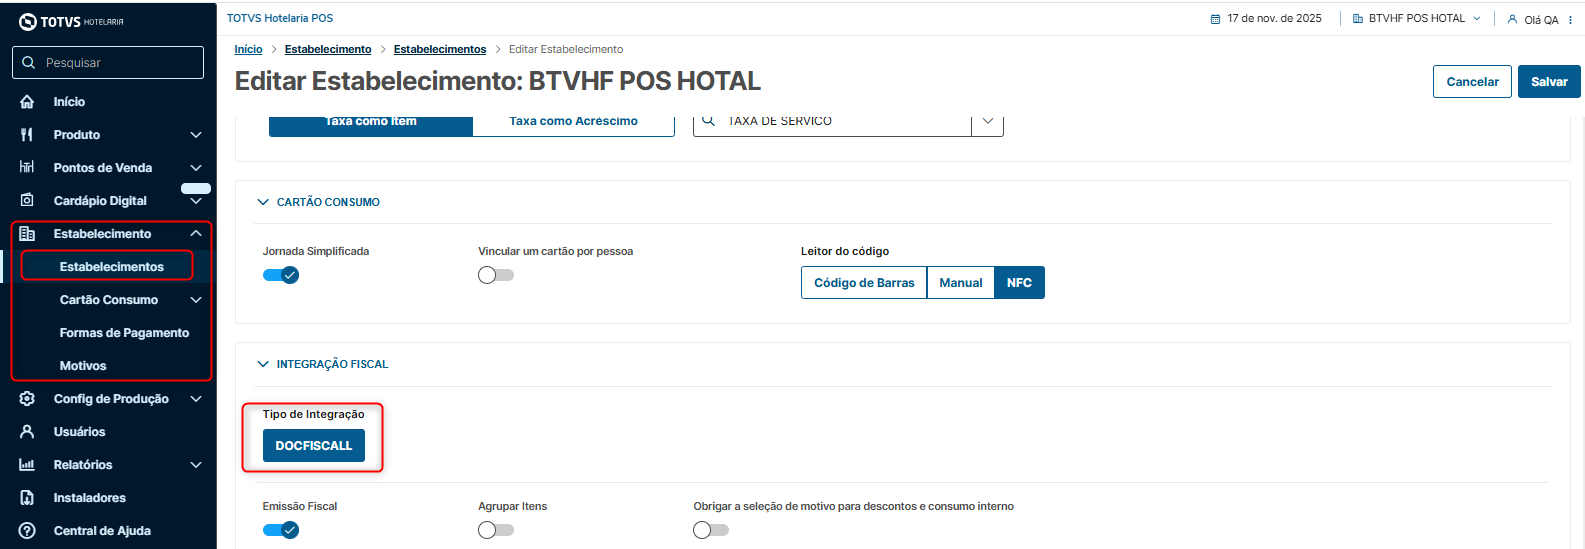Image resolution: width=1585 pixels, height=549 pixels.
Task: Click the Estabelecimento building icon
Action: point(27,234)
